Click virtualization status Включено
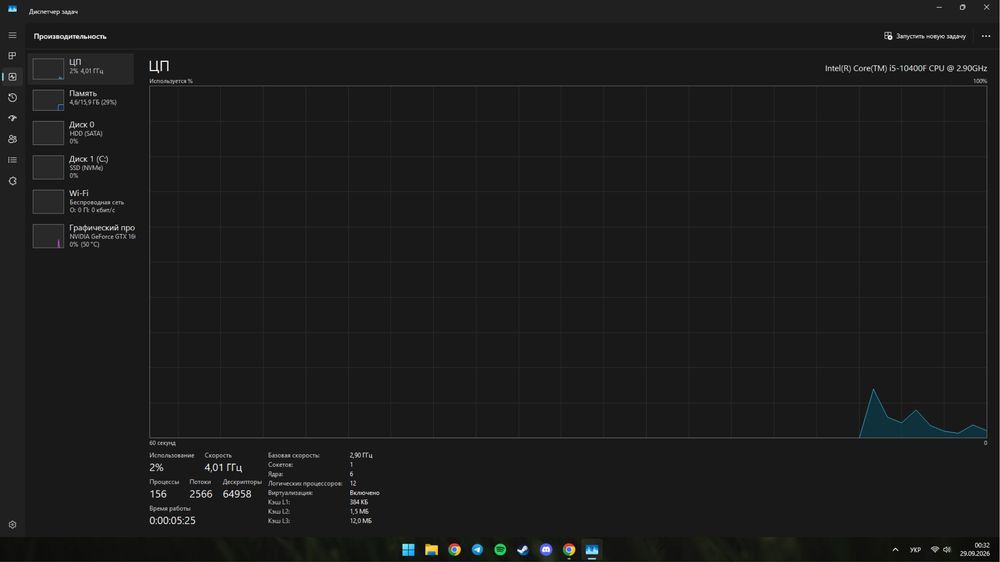Screen dimensions: 1000x562 pos(364,493)
